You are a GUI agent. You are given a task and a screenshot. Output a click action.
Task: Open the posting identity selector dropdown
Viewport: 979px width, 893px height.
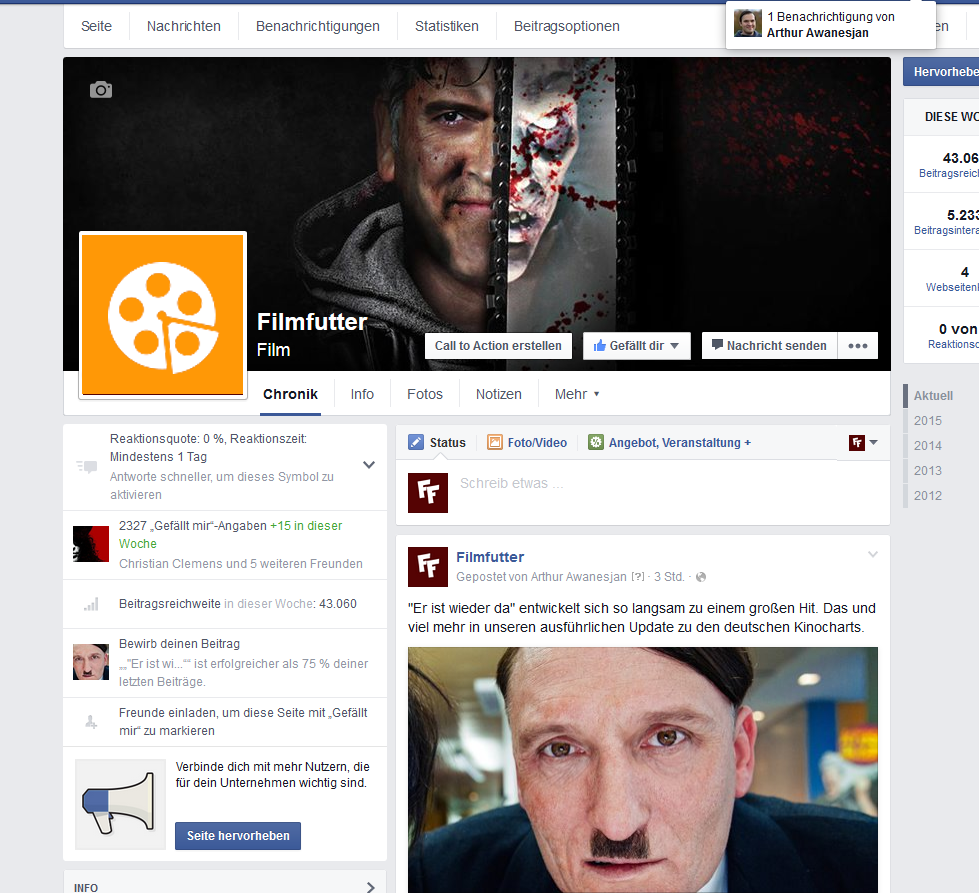[863, 443]
